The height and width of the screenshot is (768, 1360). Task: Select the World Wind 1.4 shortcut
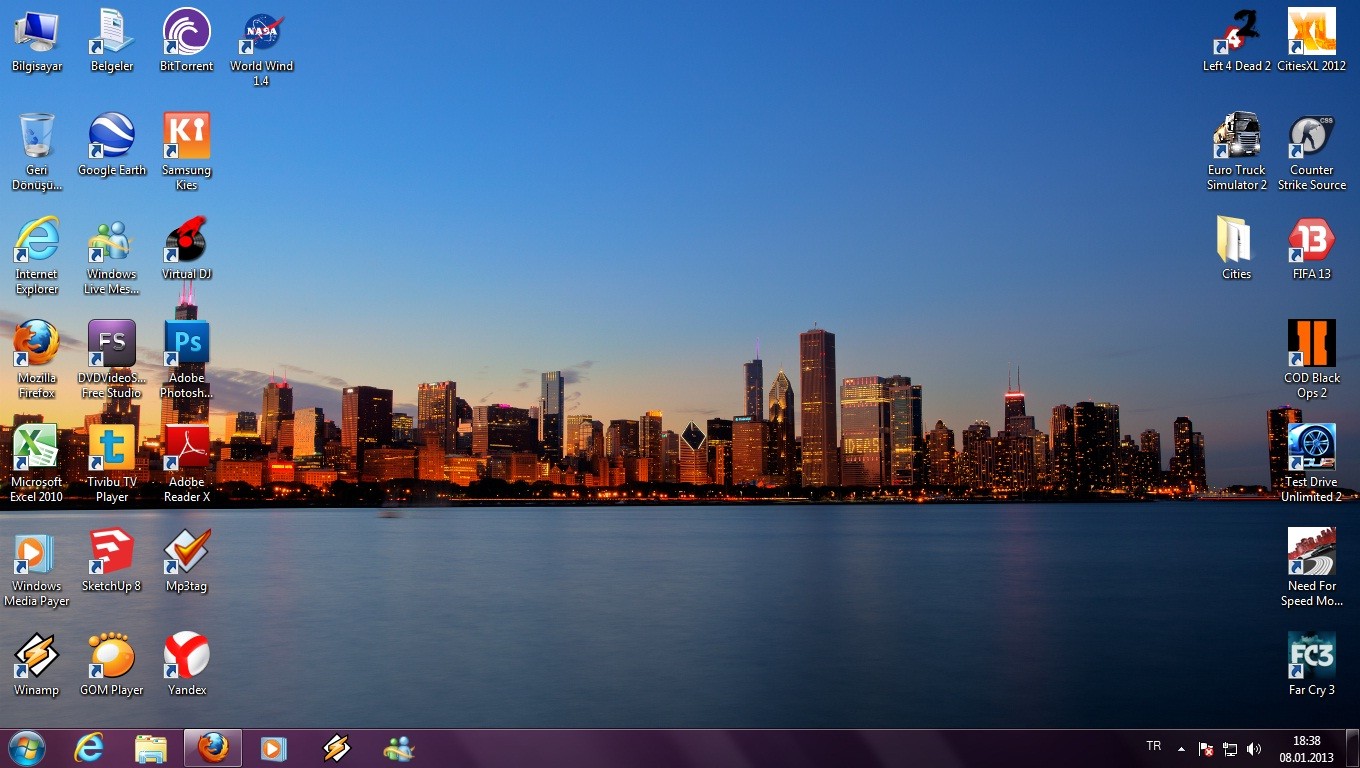[262, 48]
